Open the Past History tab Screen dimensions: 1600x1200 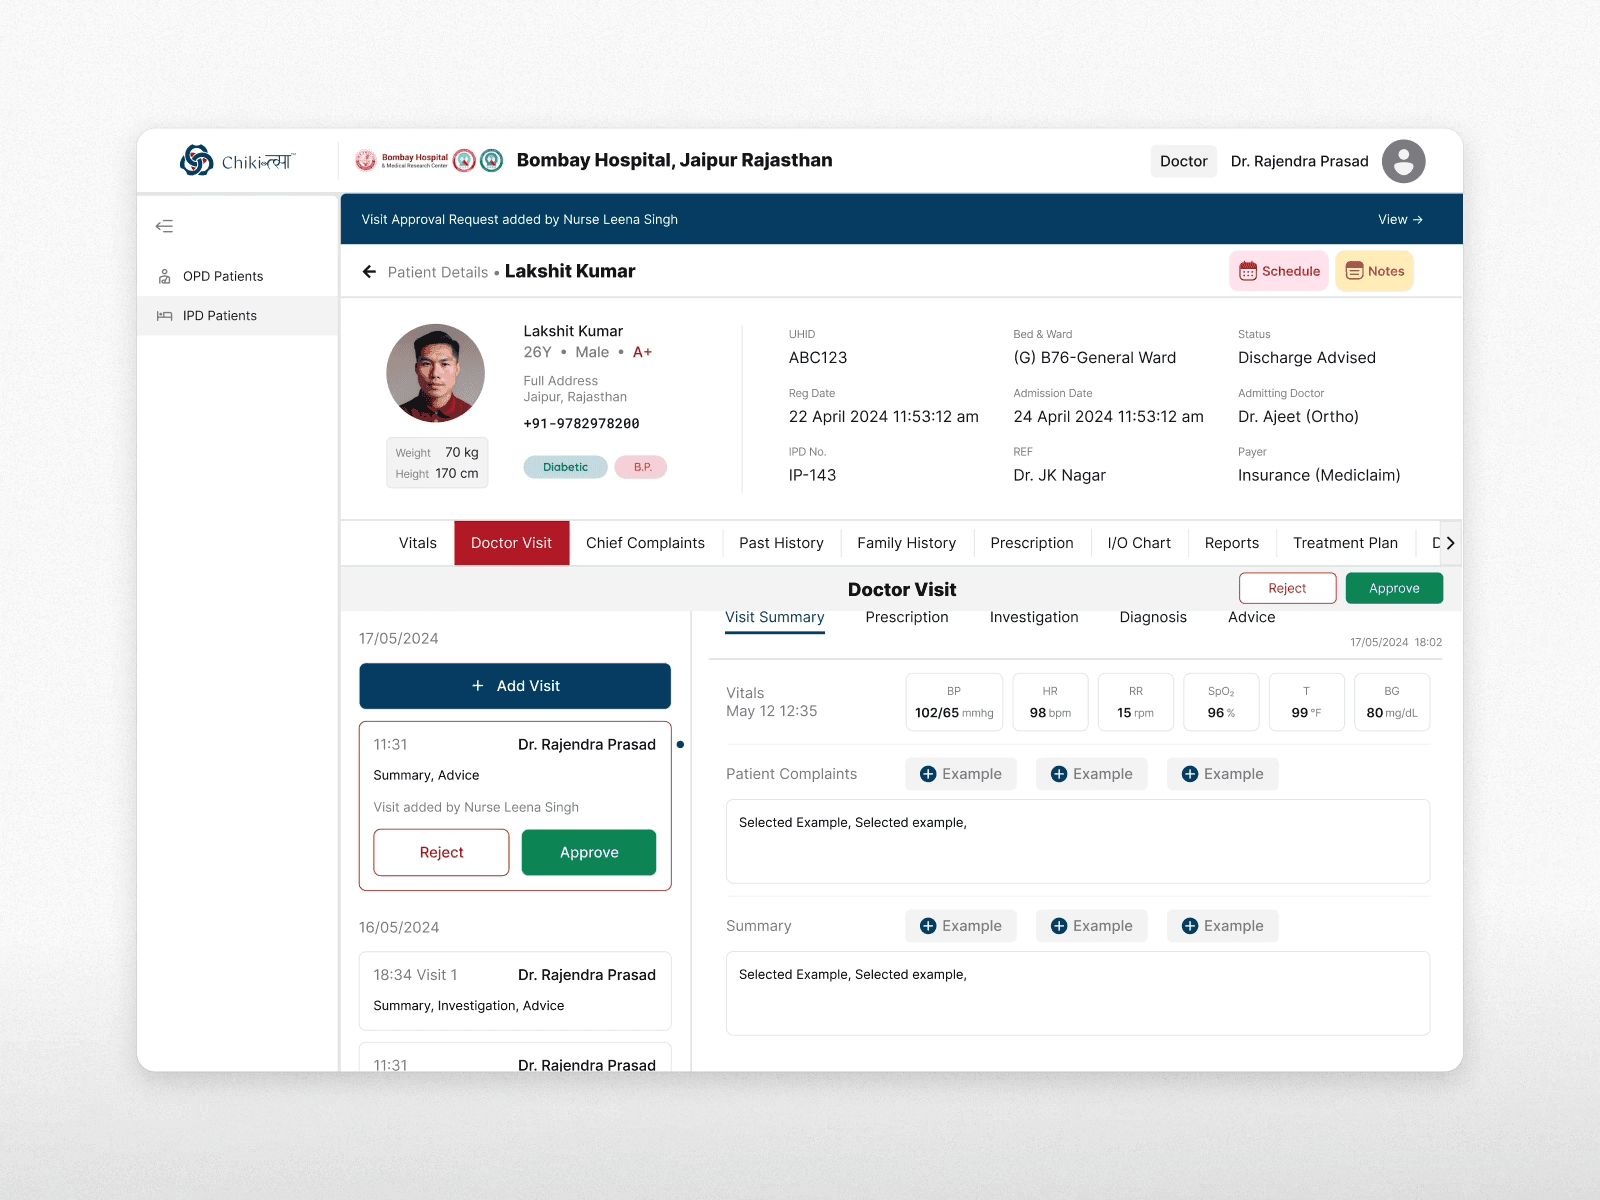click(781, 543)
